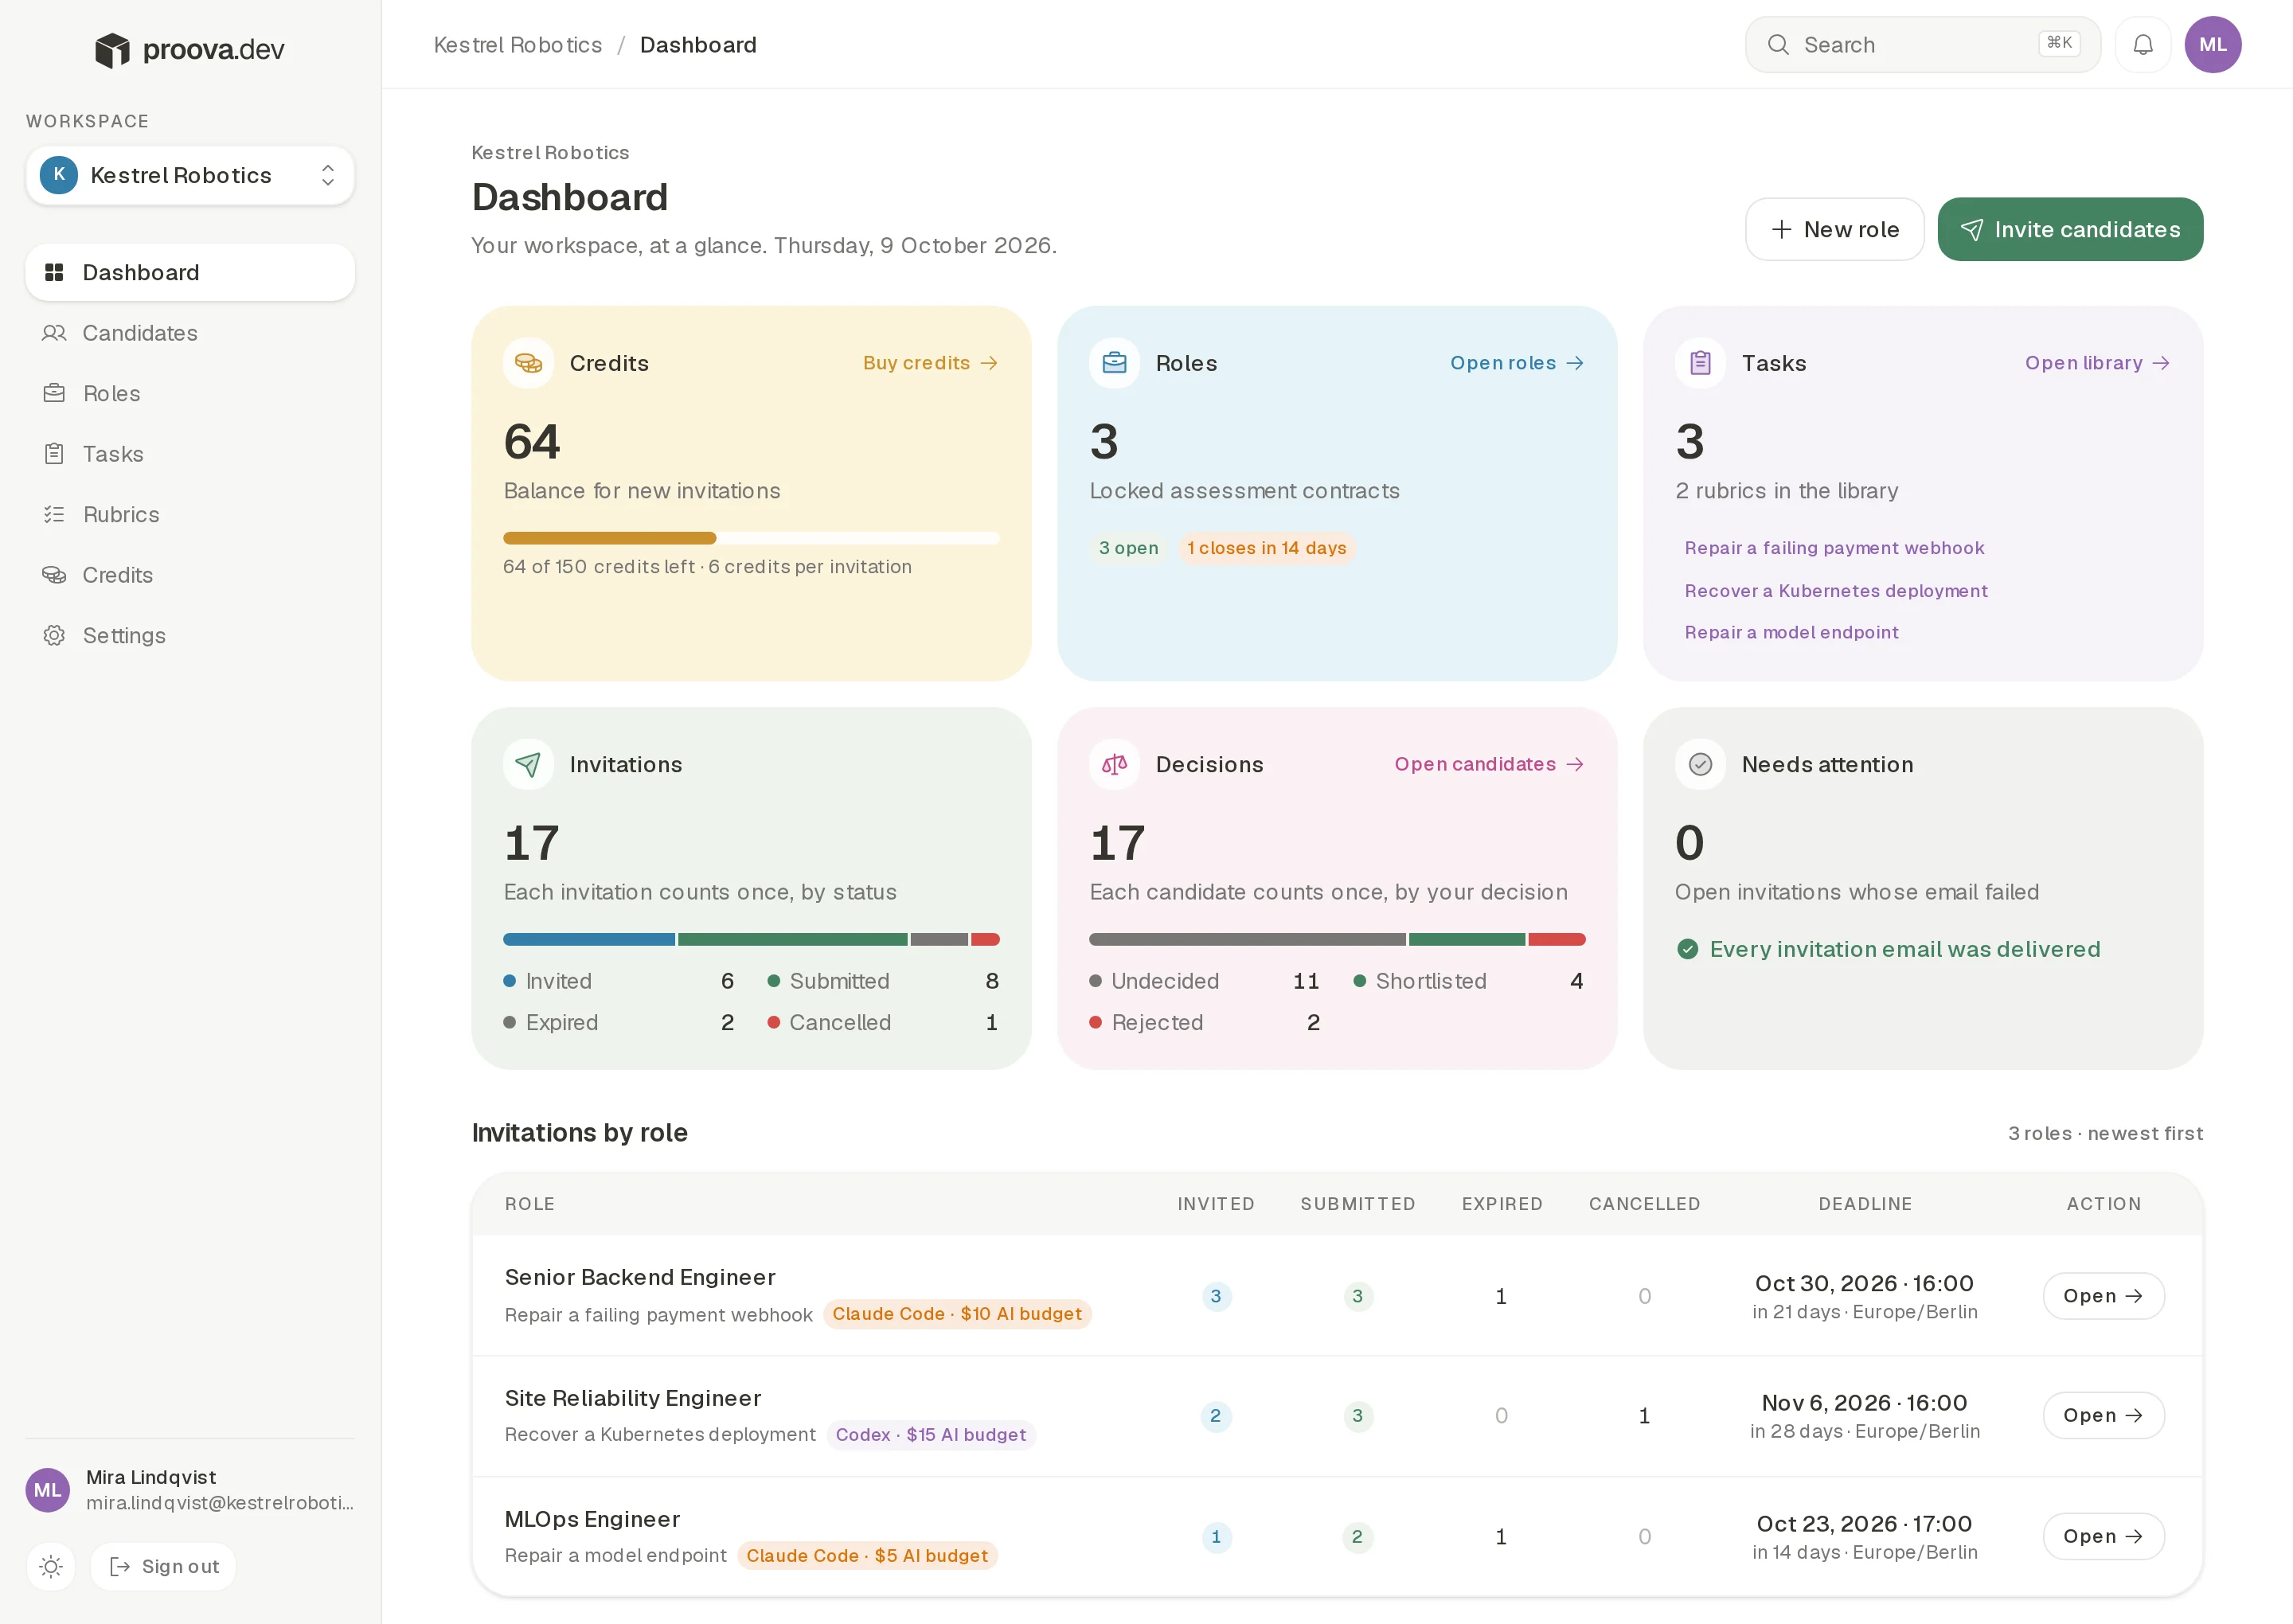Click the 1 closes in 14 days badge
Screen dimensions: 2293x1624
(1266, 548)
